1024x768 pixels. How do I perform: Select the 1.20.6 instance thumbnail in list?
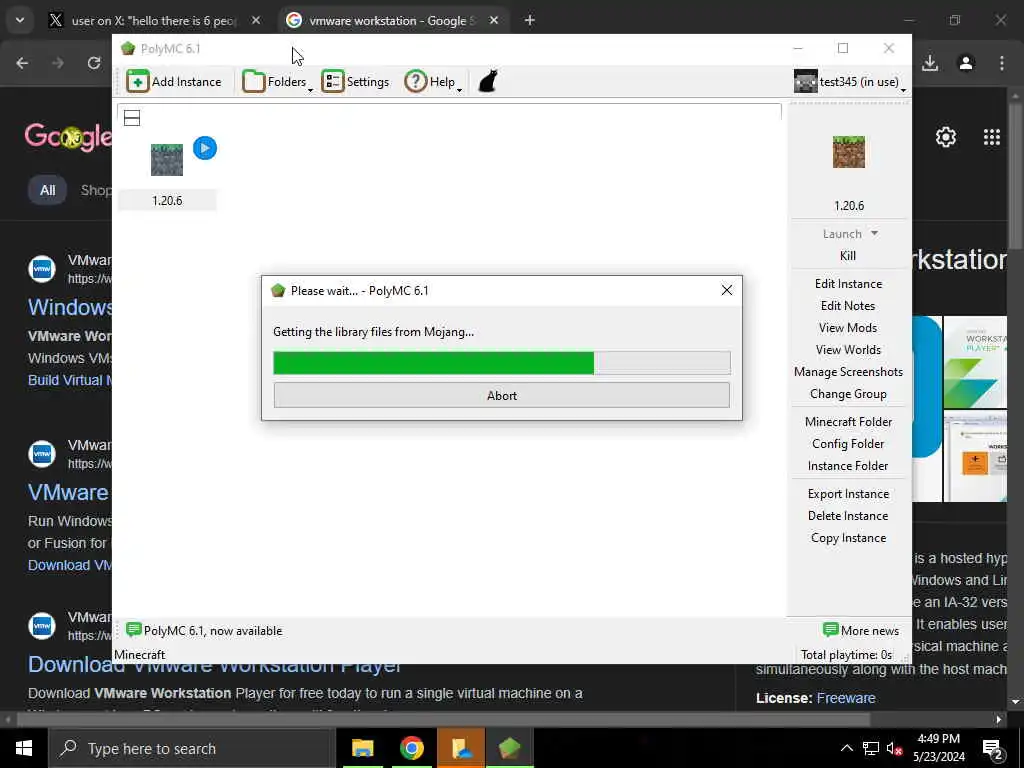click(167, 160)
